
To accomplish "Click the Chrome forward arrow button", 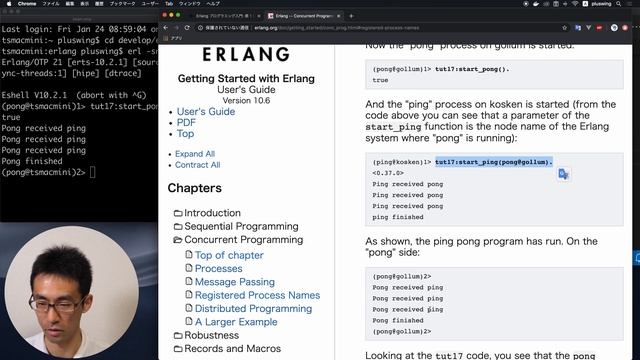I will coord(176,28).
